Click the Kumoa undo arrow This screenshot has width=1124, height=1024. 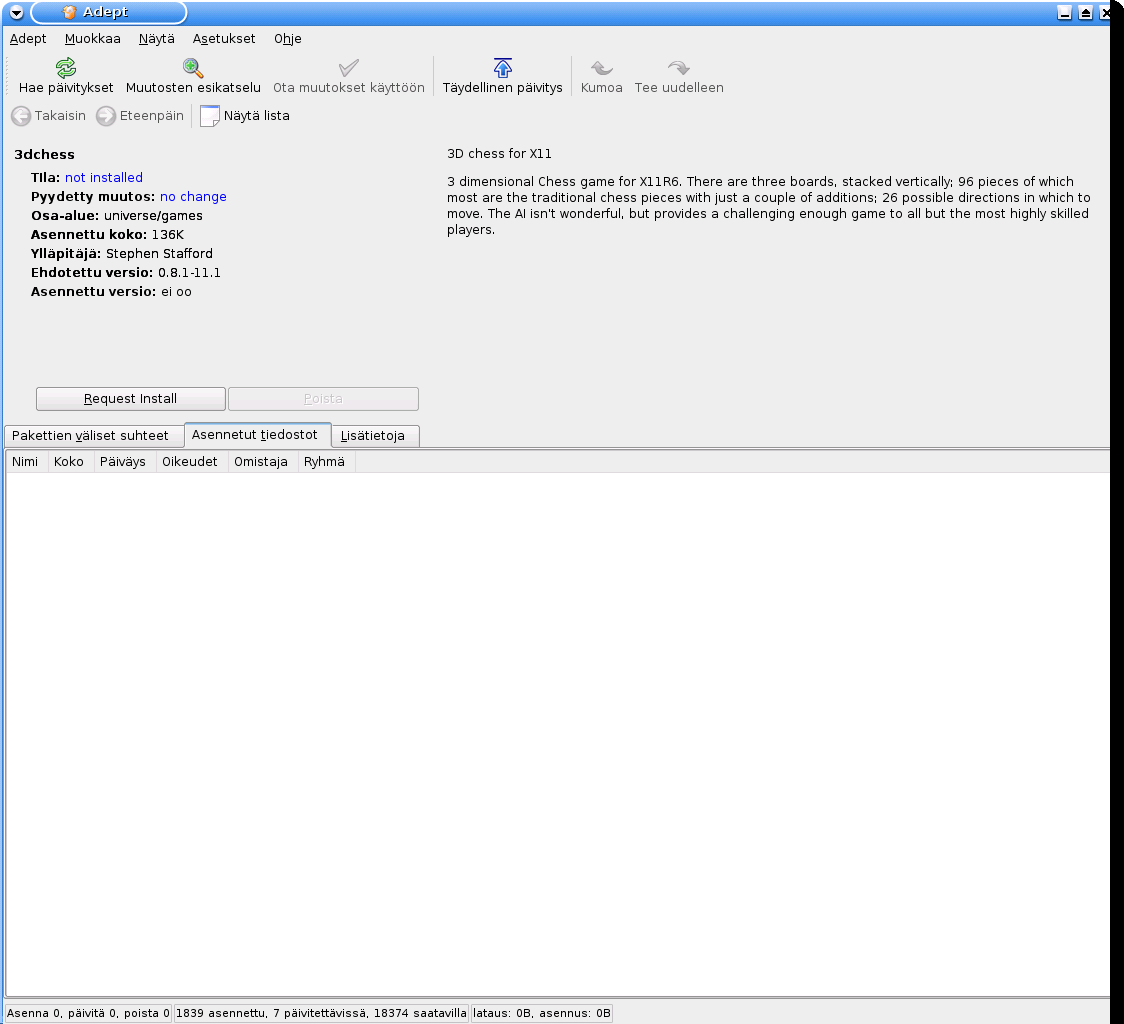coord(602,68)
